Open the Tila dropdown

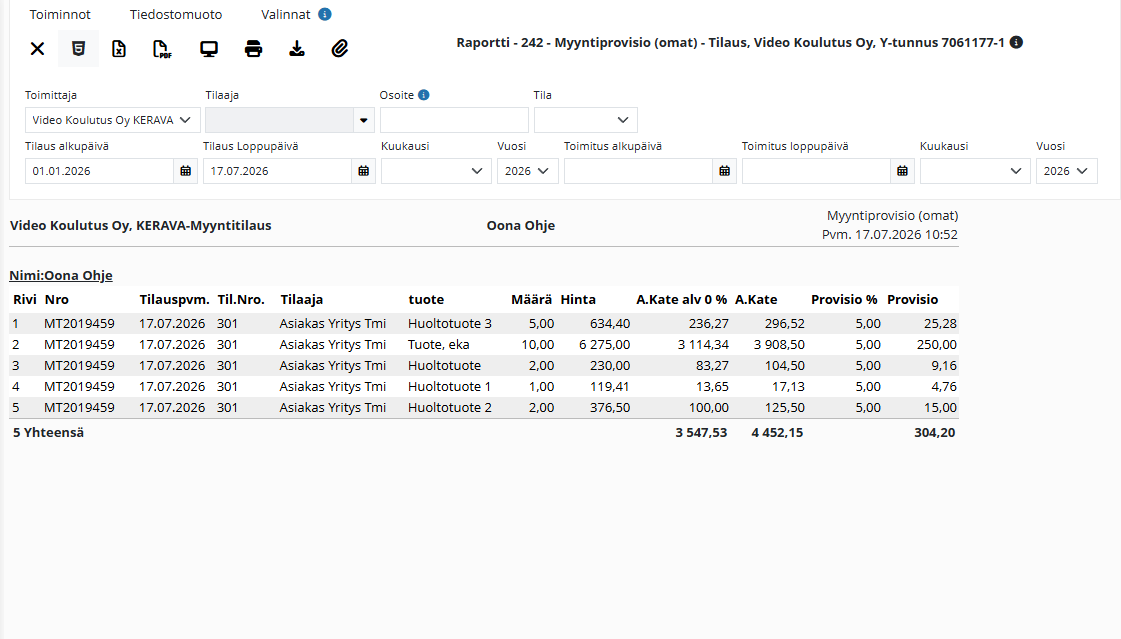coord(586,120)
